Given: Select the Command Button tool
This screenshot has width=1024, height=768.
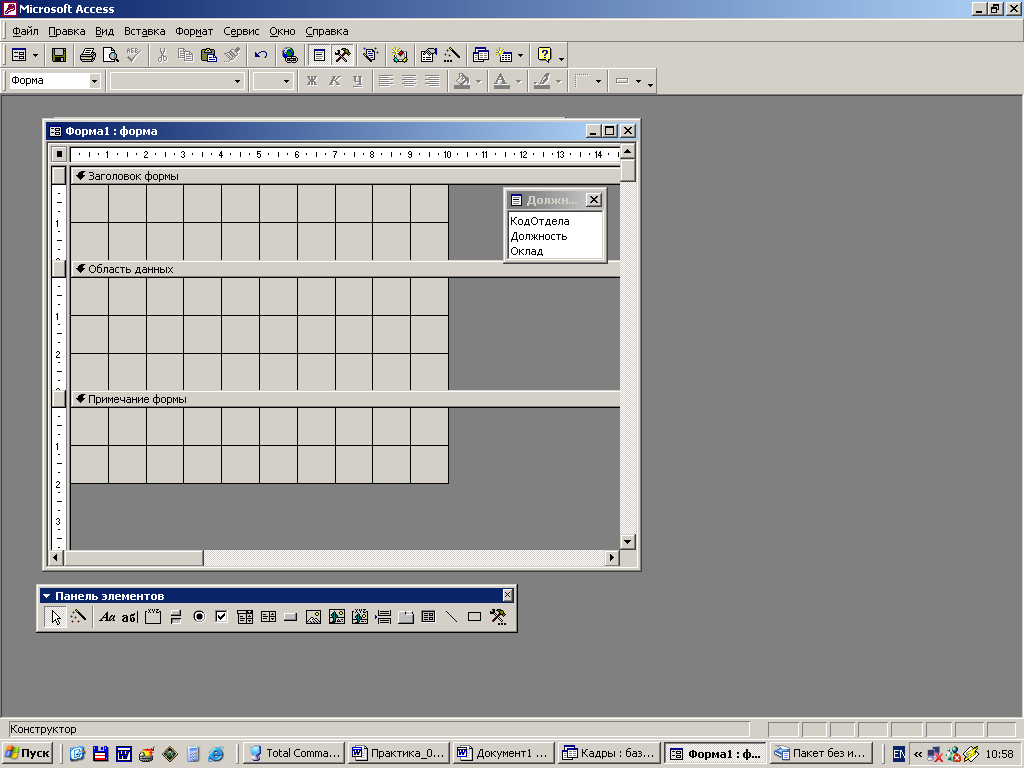Looking at the screenshot, I should [291, 617].
